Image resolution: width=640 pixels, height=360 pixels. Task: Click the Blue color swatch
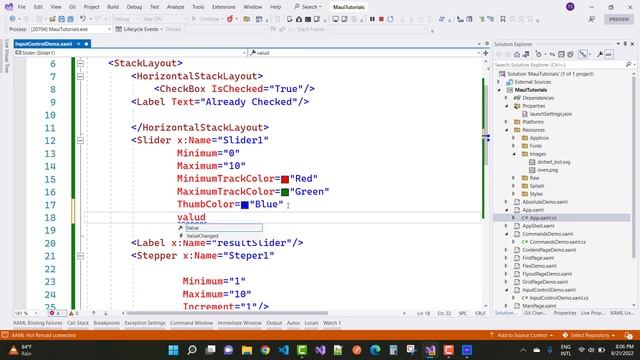click(x=245, y=205)
